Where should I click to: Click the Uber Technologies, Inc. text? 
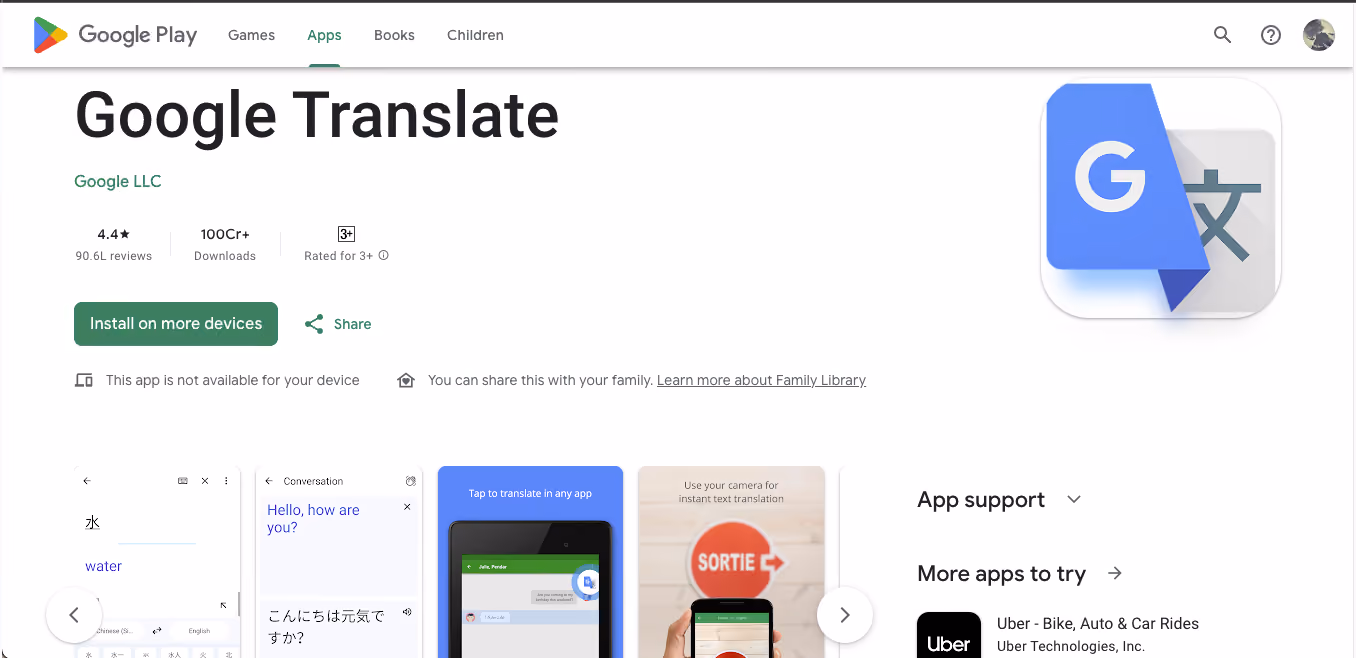coord(1071,646)
